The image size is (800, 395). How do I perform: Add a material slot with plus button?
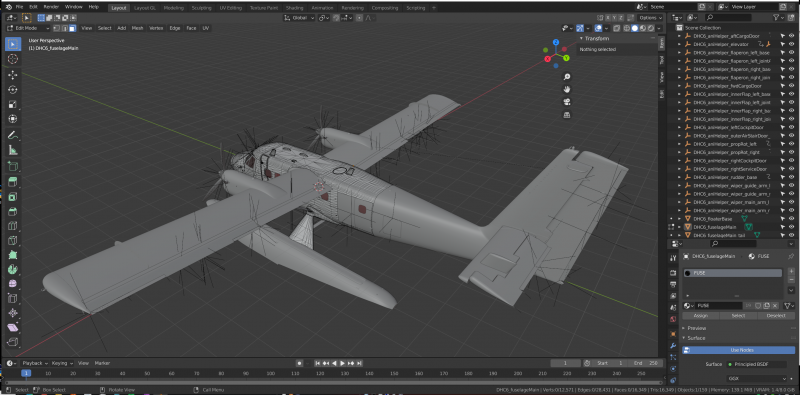click(x=791, y=271)
